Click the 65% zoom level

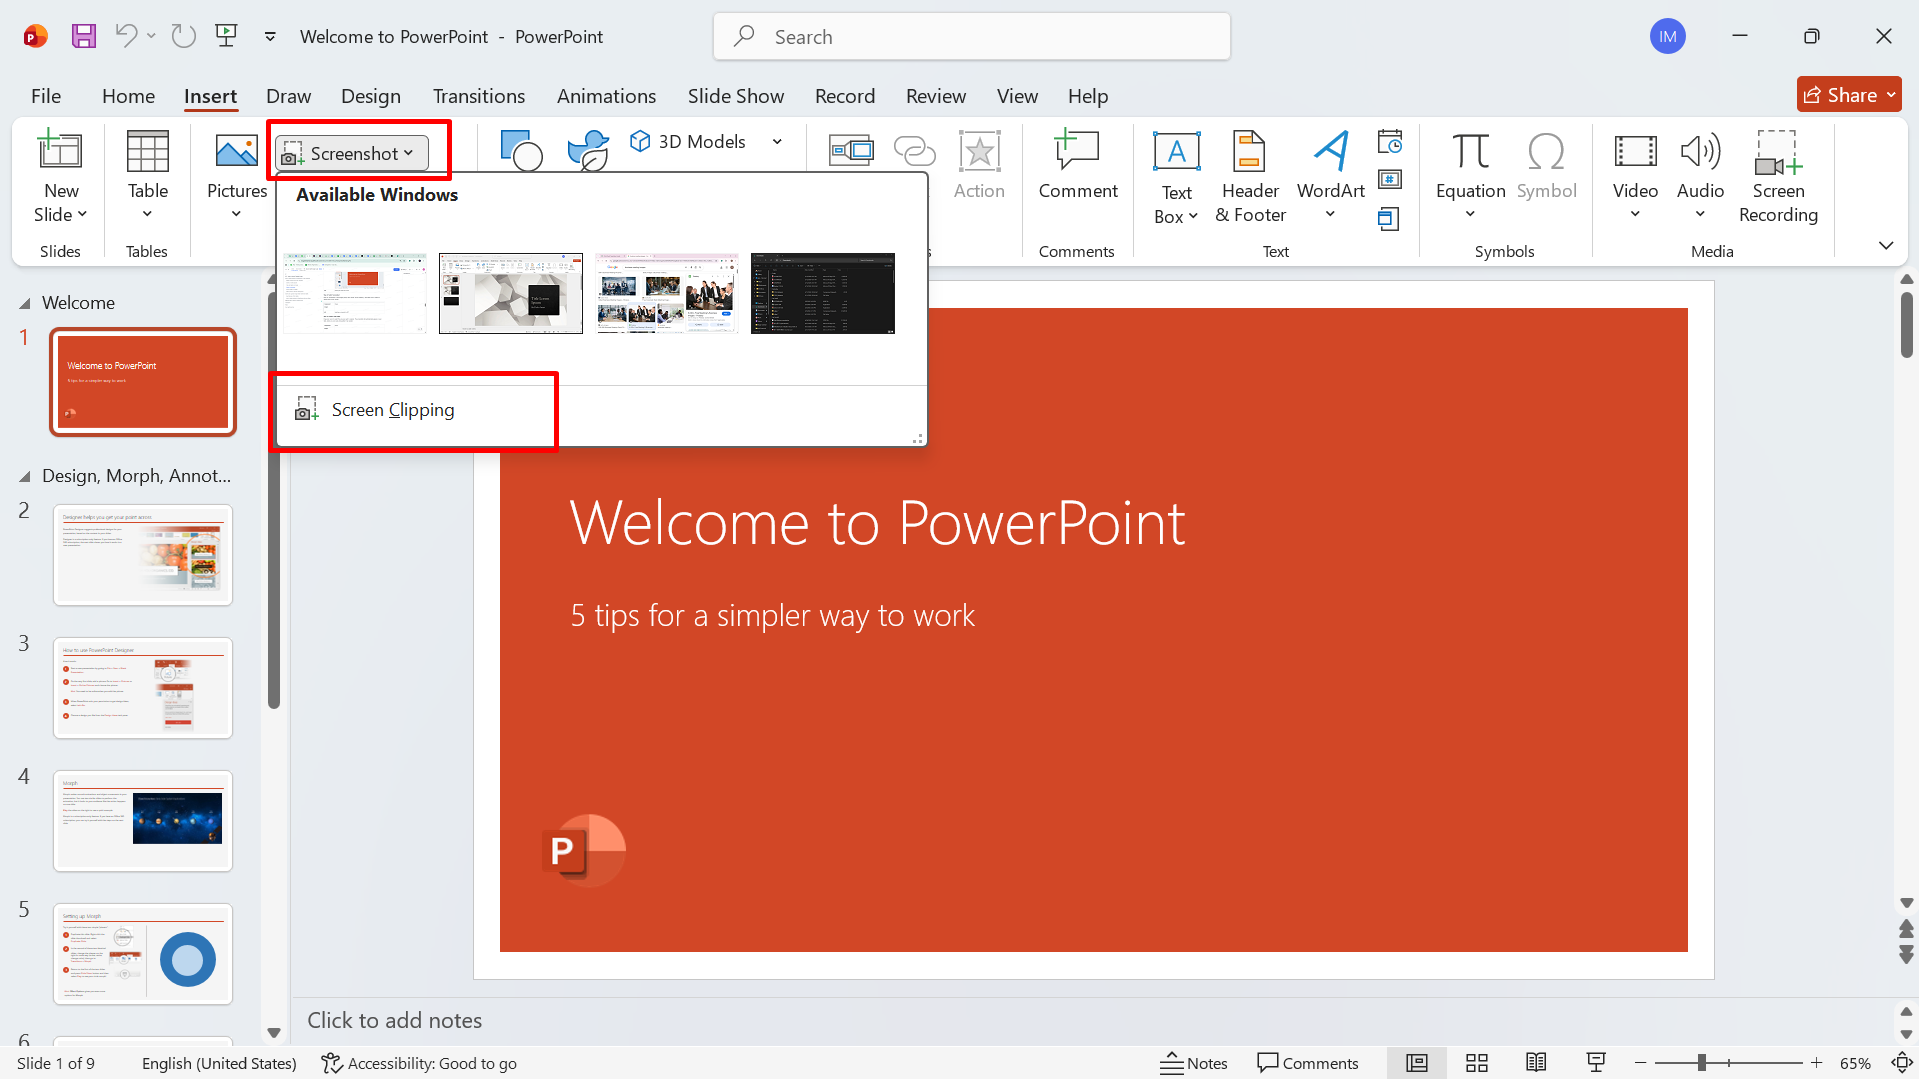pyautogui.click(x=1855, y=1063)
